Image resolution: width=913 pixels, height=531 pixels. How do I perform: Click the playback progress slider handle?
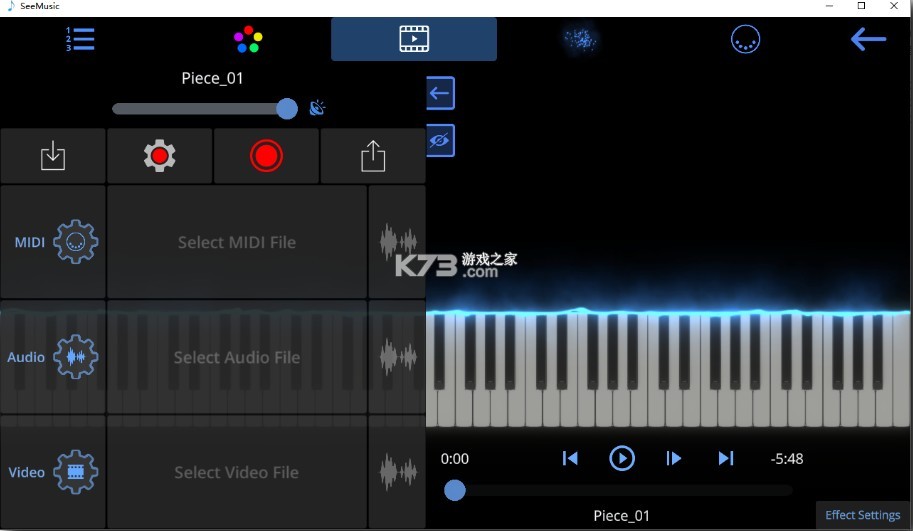455,490
